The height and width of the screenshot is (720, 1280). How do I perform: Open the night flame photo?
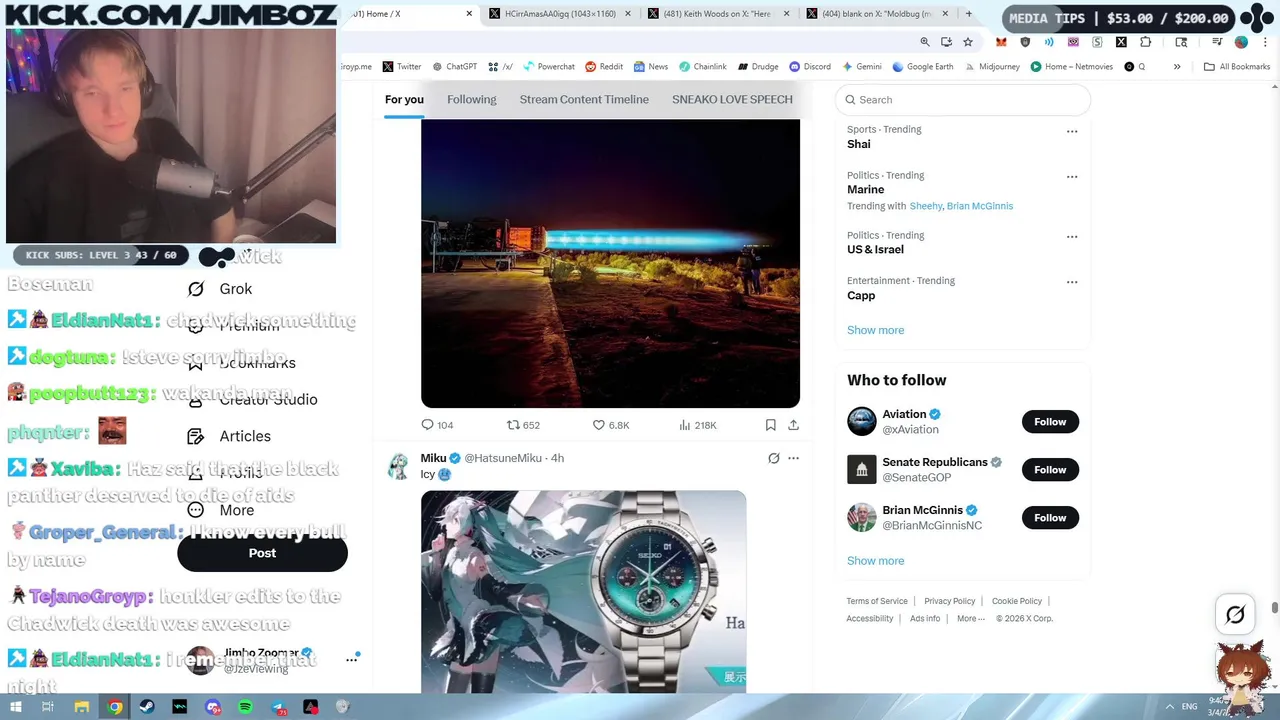(610, 263)
